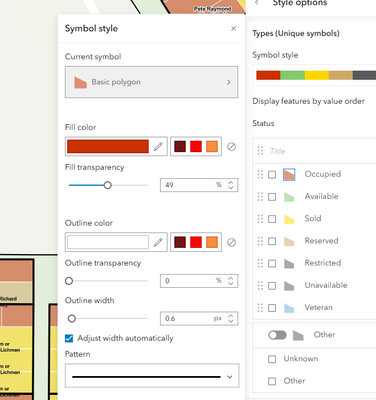Check the Unknown checkbox
The image size is (376, 400).
(x=272, y=359)
